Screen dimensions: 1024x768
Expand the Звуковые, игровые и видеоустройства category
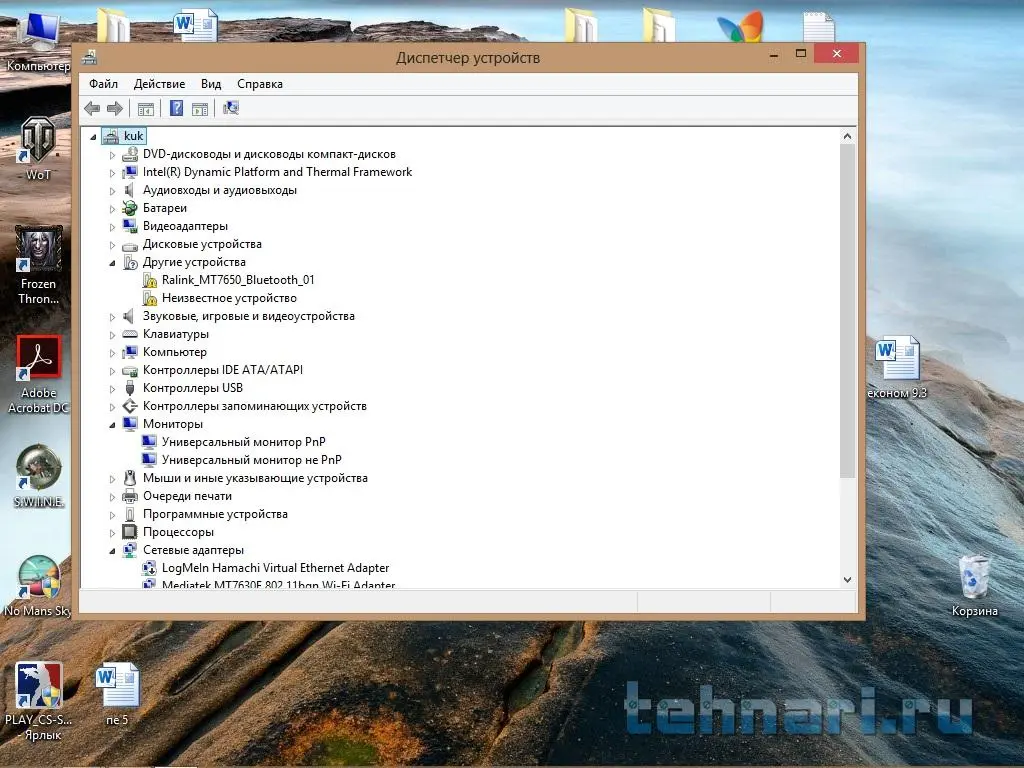tap(112, 317)
